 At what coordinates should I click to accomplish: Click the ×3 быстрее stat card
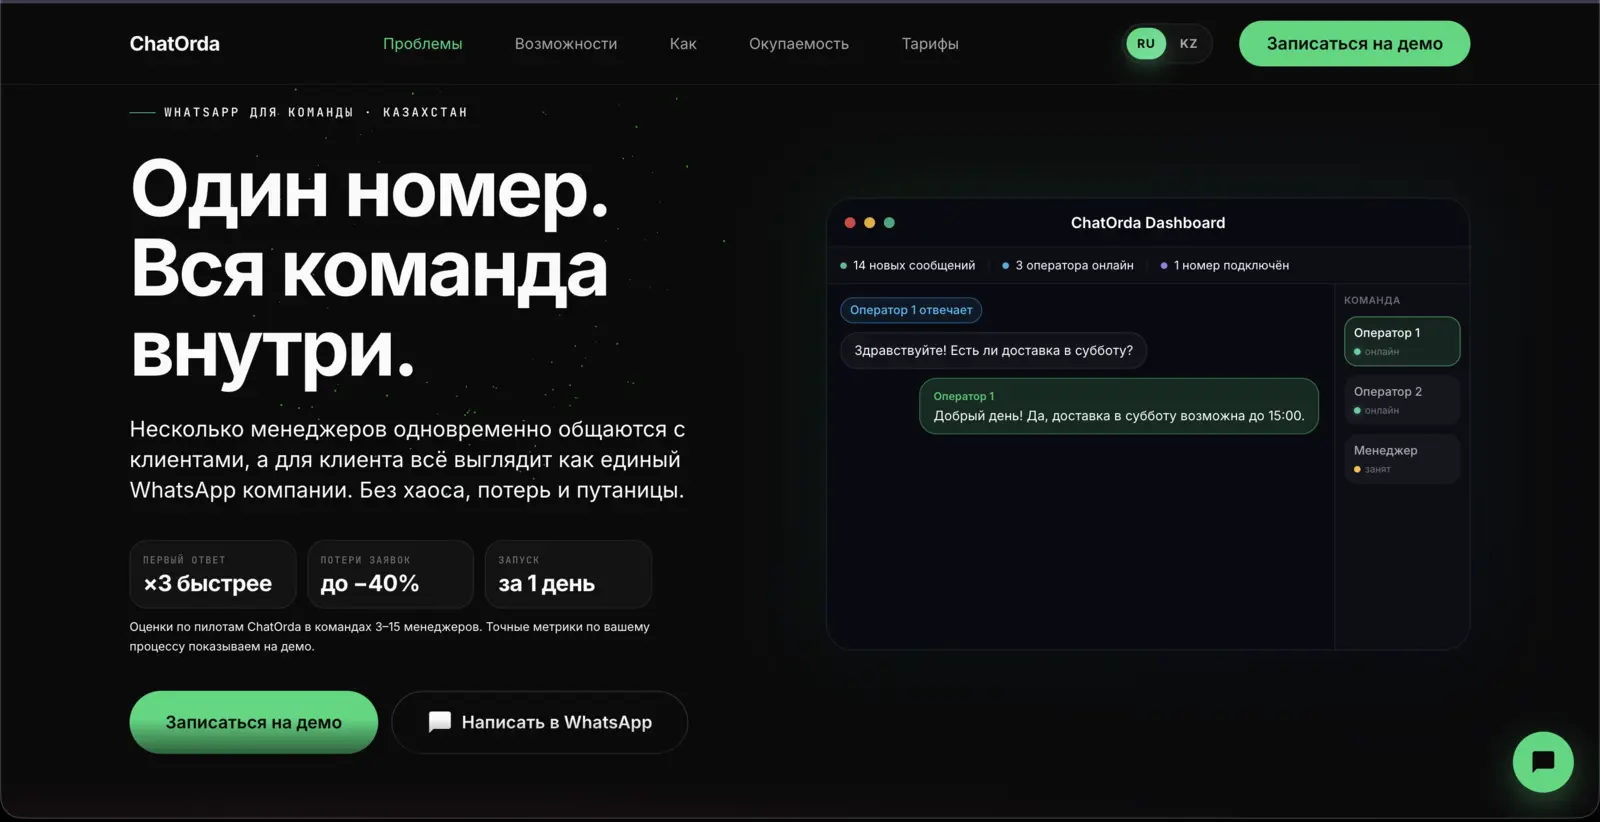(x=213, y=574)
